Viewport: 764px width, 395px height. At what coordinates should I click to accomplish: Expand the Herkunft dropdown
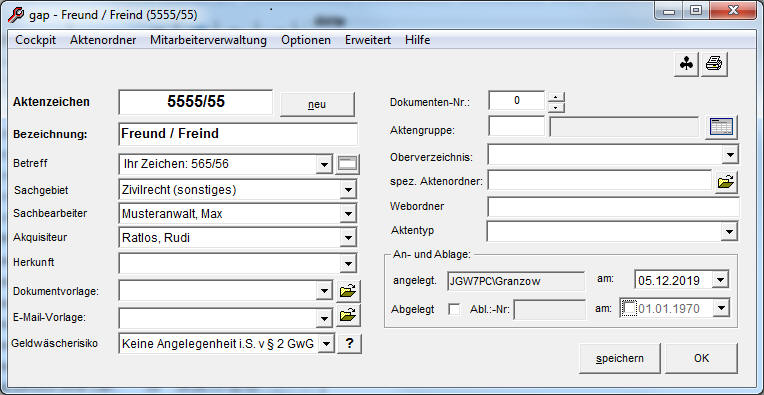[x=347, y=263]
